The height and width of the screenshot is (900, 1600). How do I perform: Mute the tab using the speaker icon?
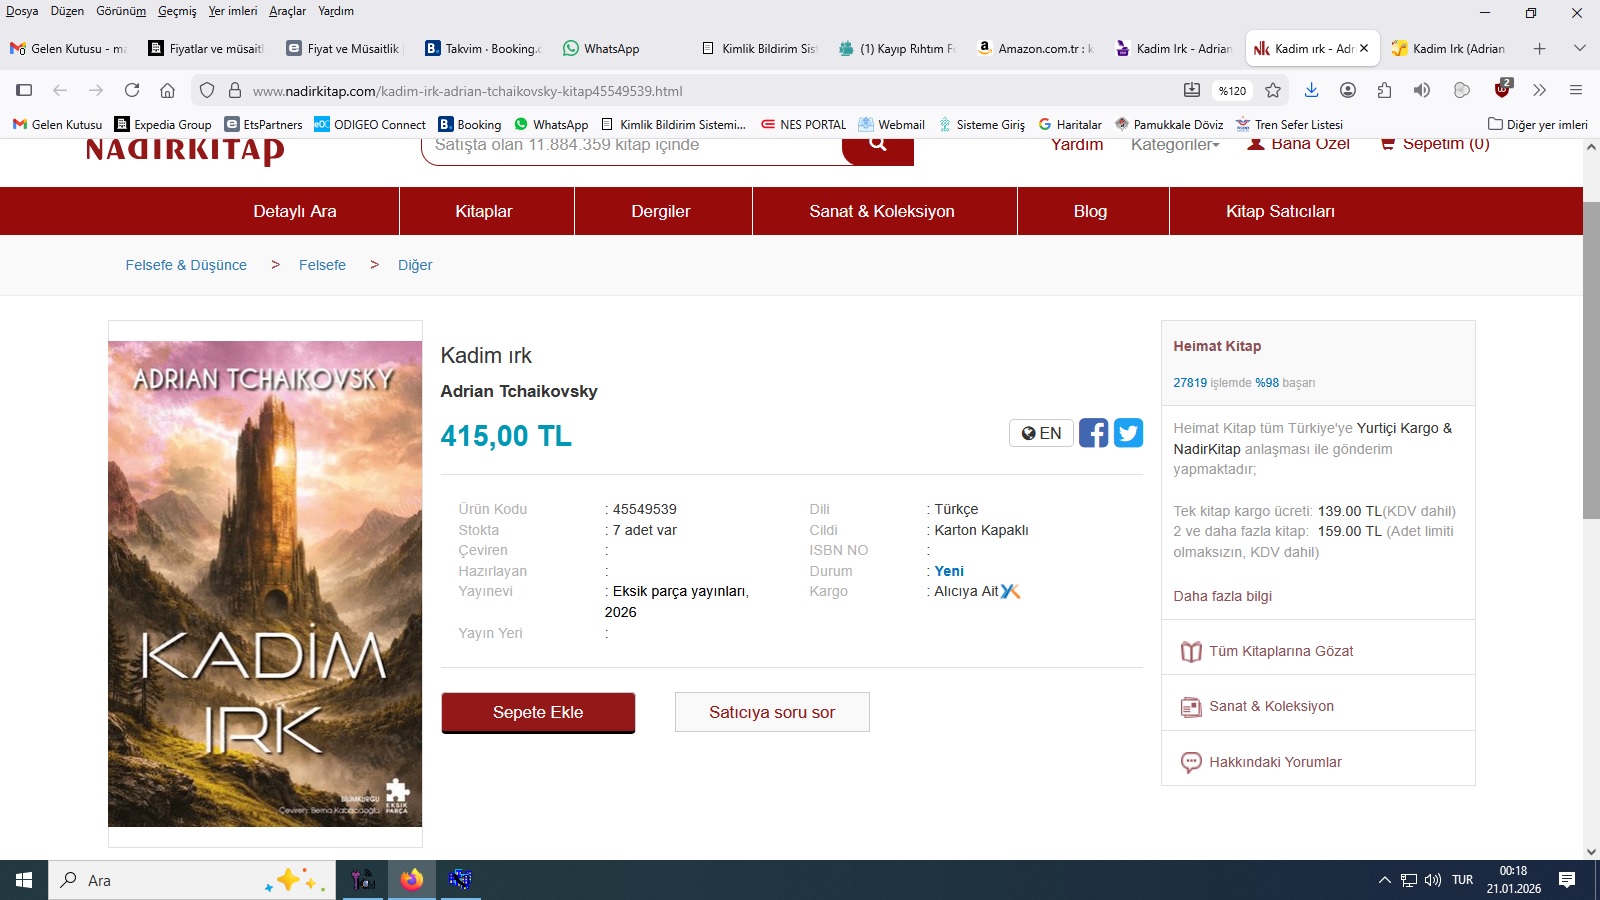(1421, 90)
